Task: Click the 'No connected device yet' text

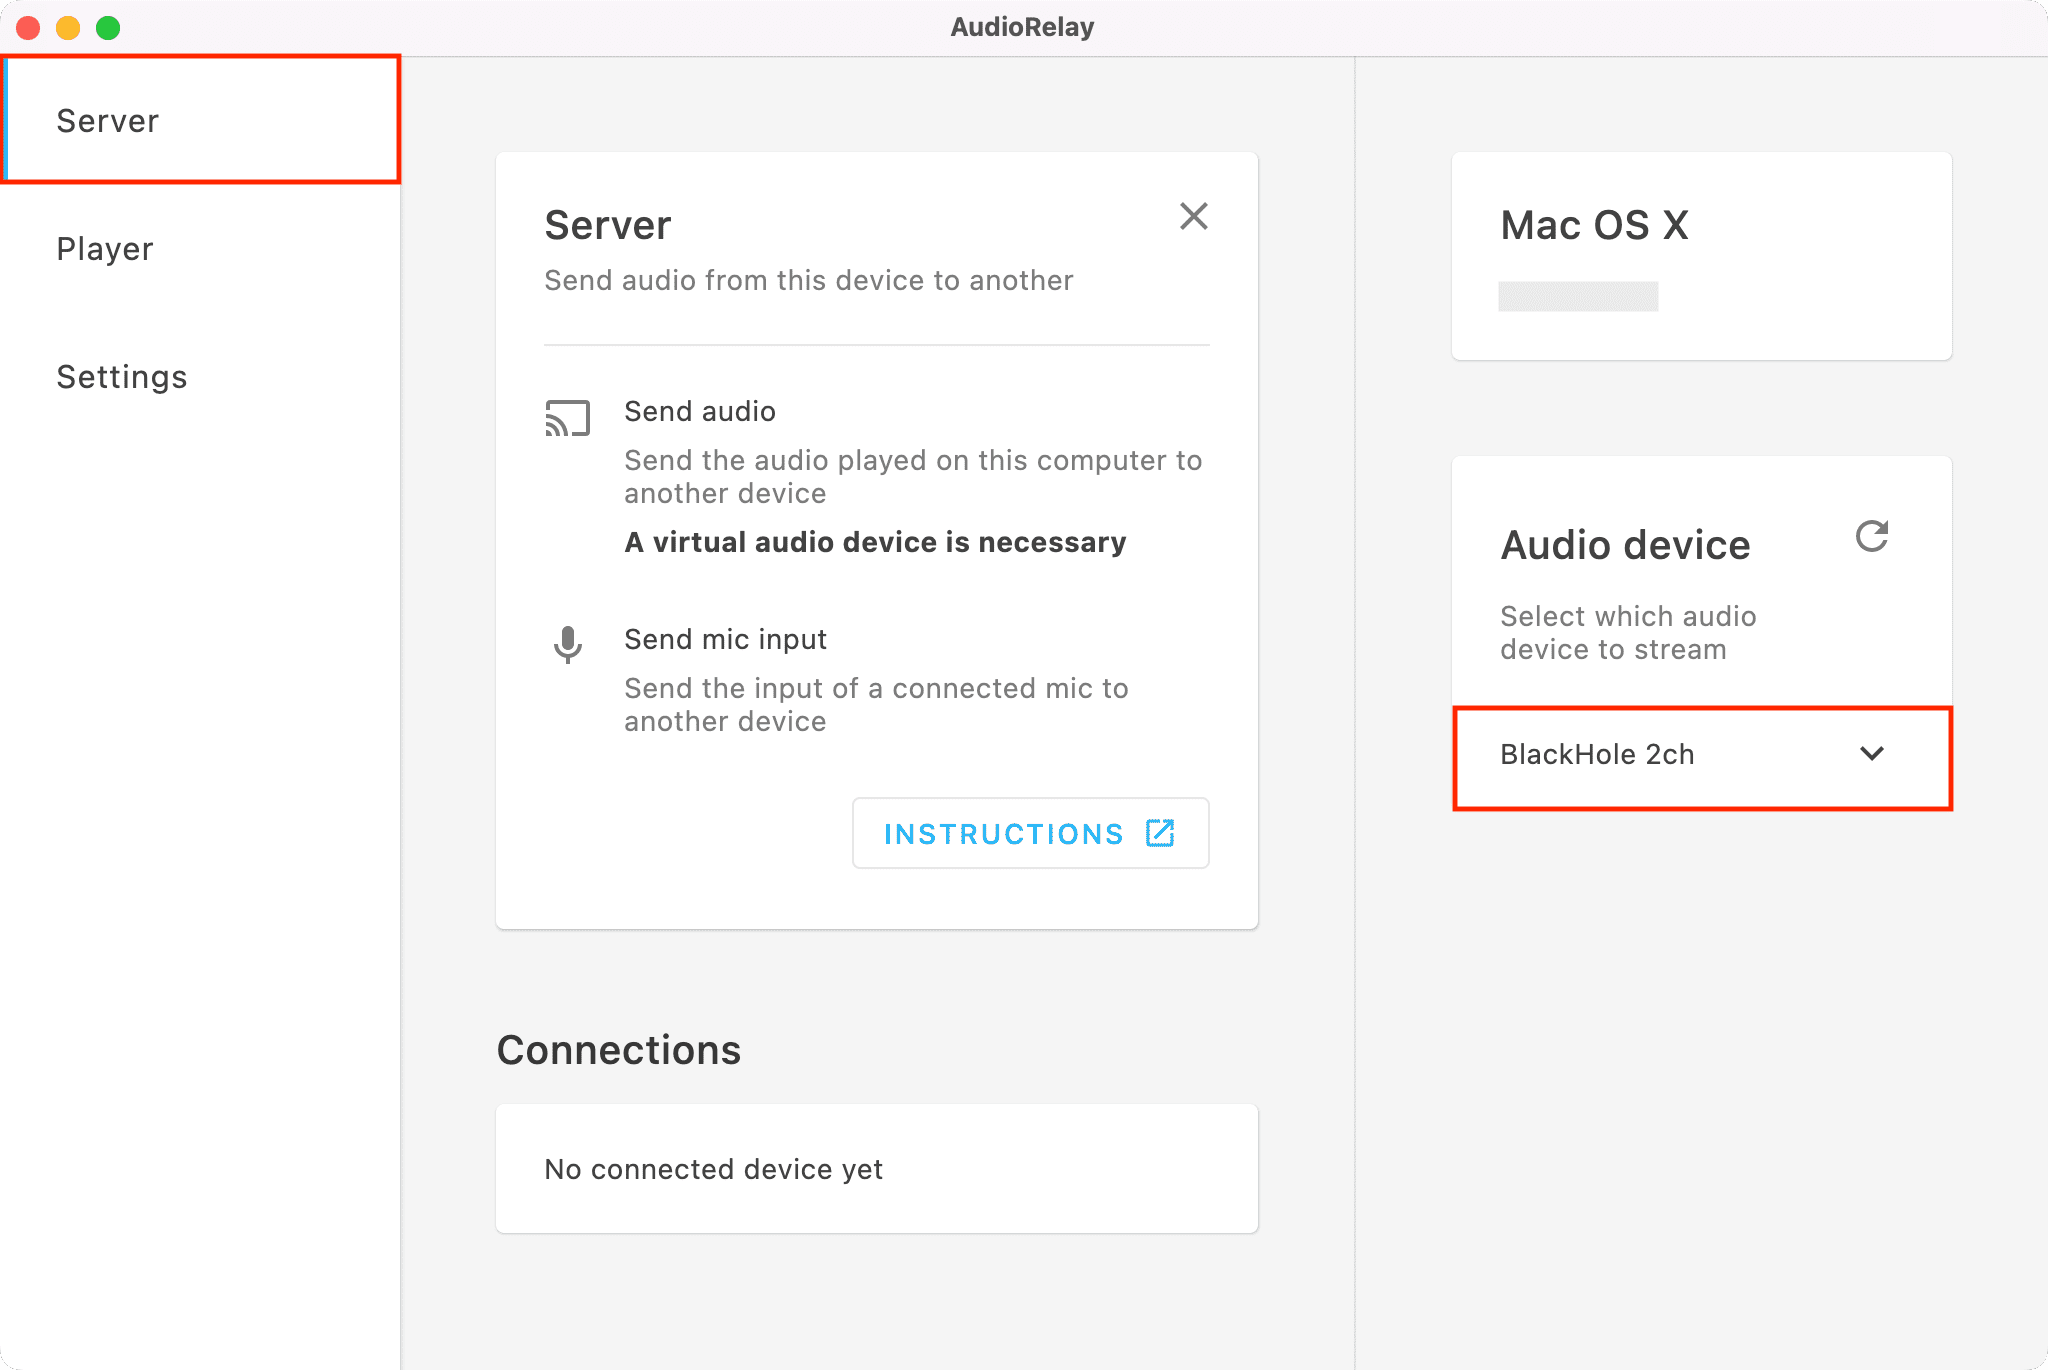Action: pos(713,1169)
